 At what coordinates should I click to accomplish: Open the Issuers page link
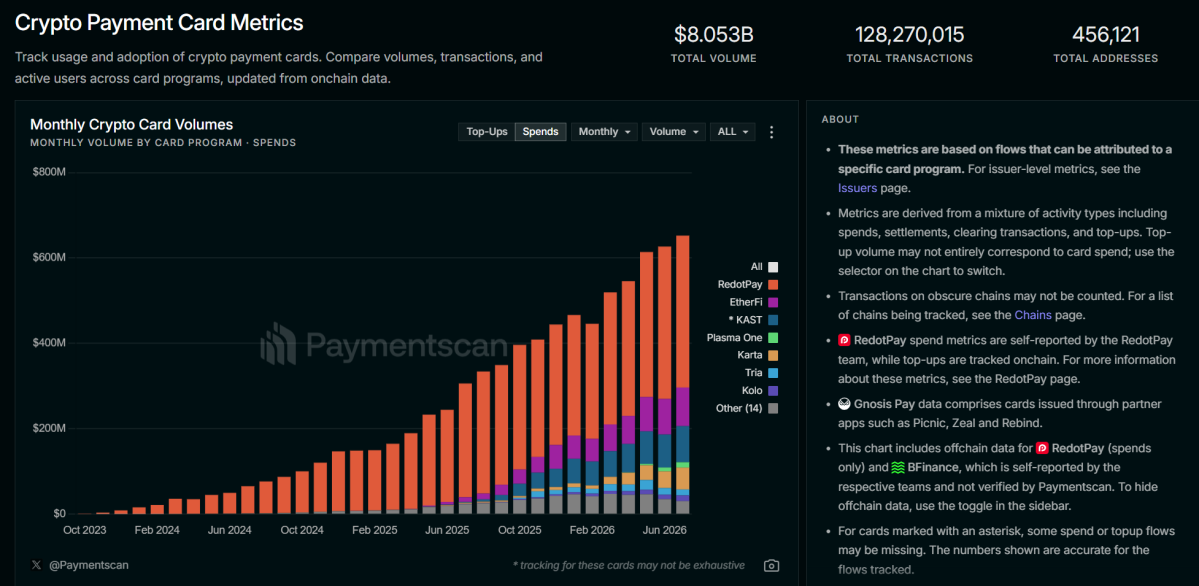point(858,187)
